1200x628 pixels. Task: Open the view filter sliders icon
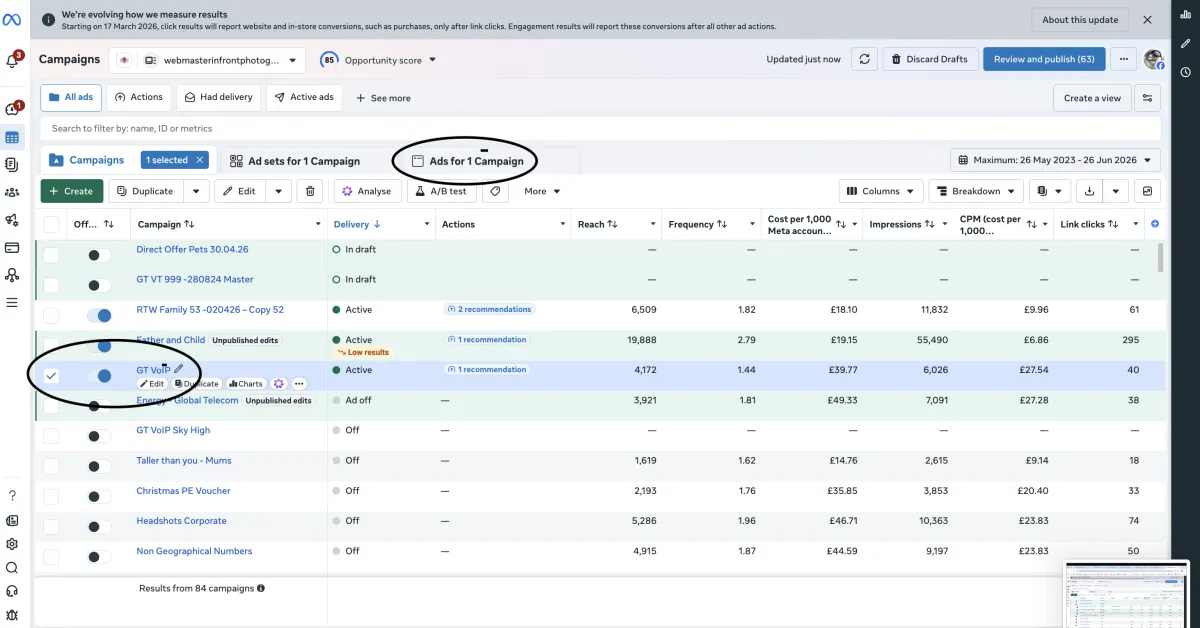[x=1147, y=98]
